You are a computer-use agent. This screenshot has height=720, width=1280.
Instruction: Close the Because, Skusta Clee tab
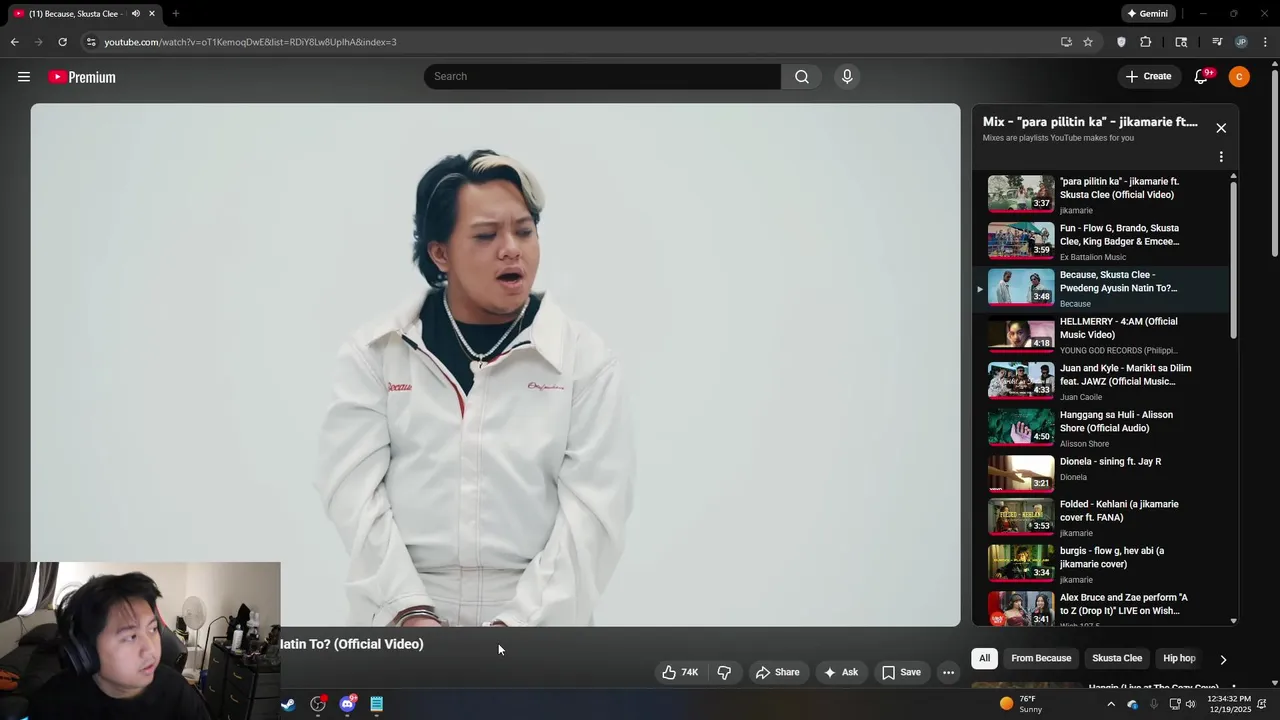[152, 14]
